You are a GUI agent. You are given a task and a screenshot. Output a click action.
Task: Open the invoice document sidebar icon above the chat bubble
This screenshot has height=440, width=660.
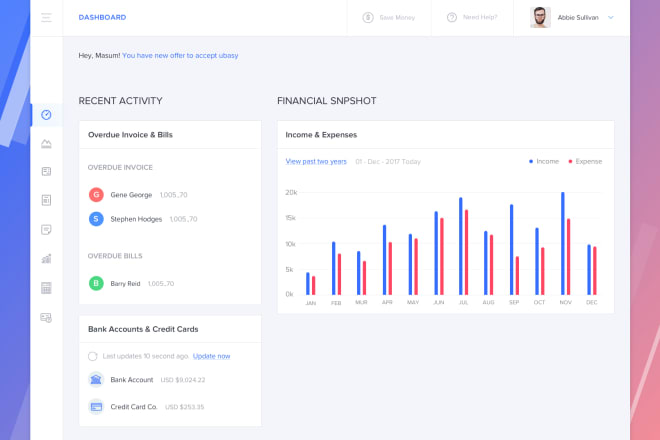[x=46, y=200]
